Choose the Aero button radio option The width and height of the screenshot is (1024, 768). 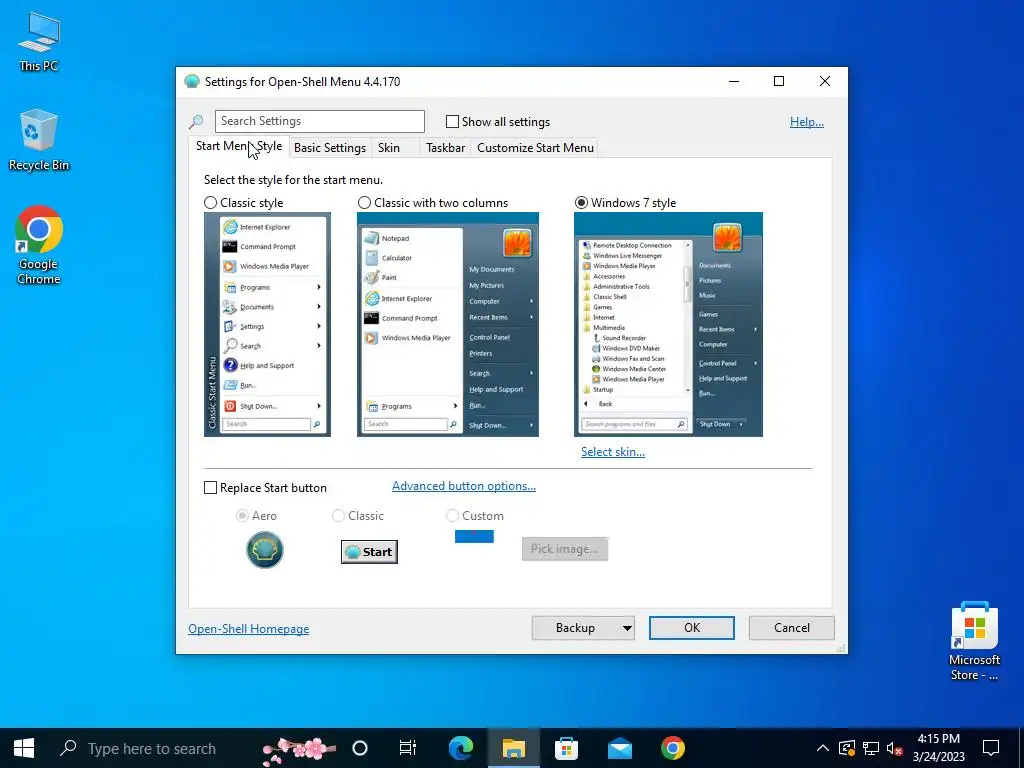coord(242,516)
